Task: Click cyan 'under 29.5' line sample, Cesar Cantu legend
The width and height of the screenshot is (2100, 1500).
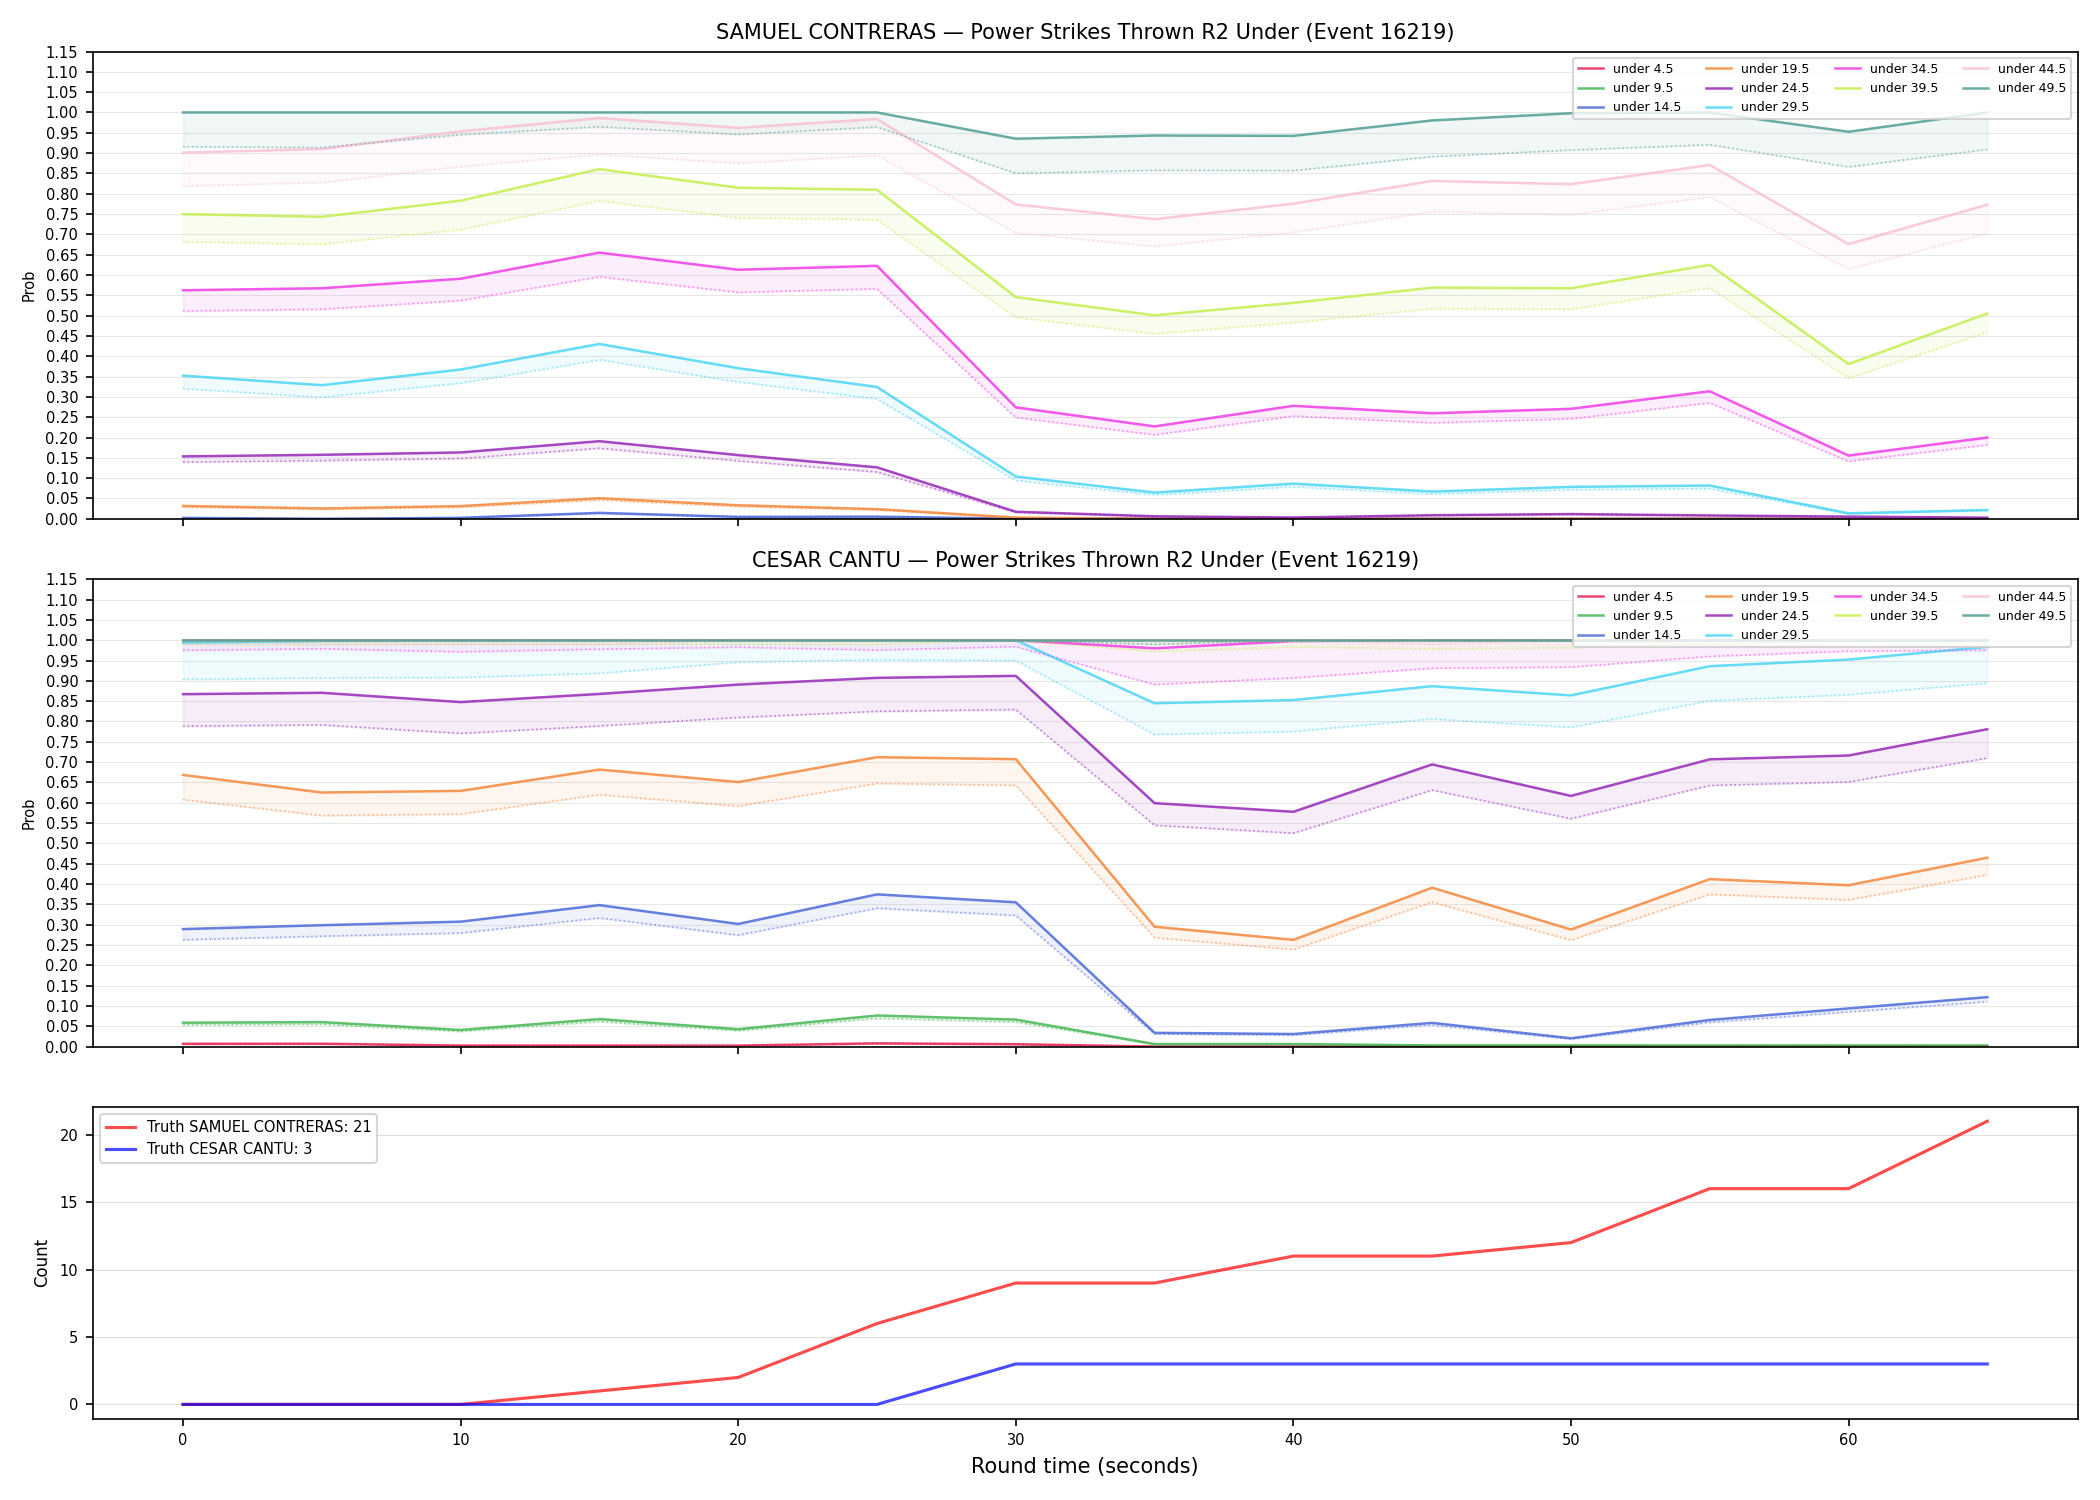Action: 1719,635
